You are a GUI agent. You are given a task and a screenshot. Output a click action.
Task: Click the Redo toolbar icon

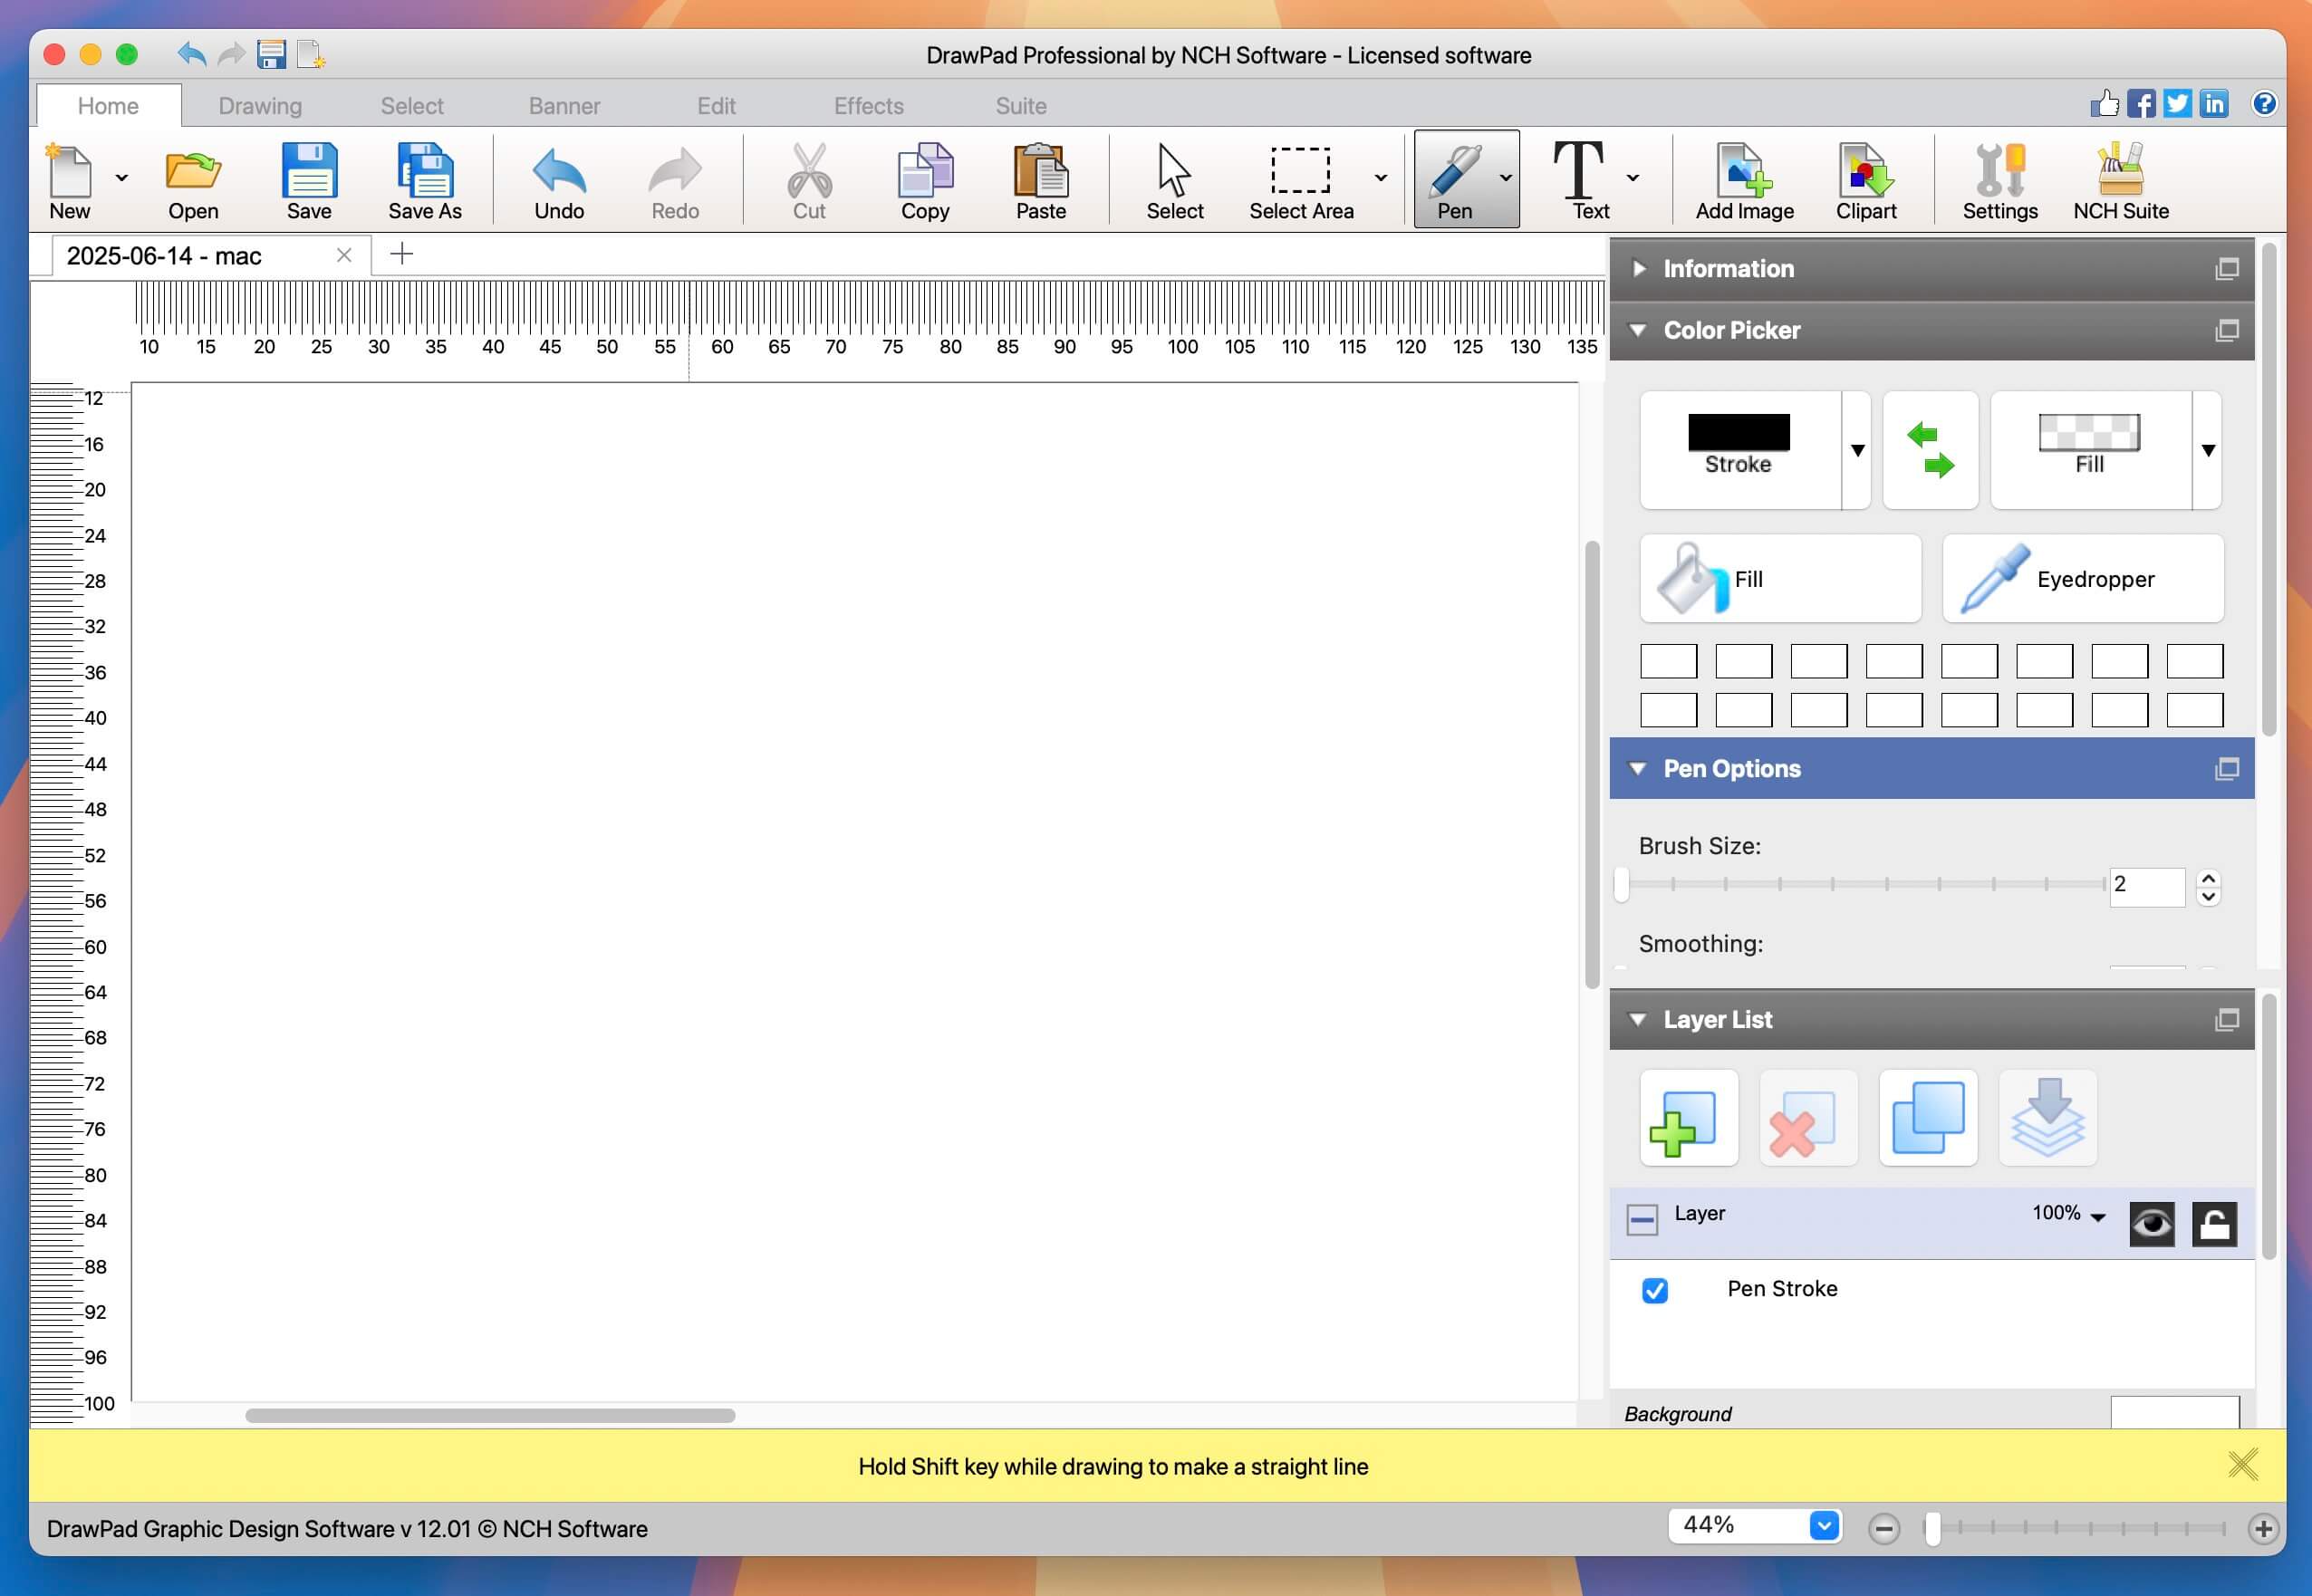pyautogui.click(x=675, y=180)
